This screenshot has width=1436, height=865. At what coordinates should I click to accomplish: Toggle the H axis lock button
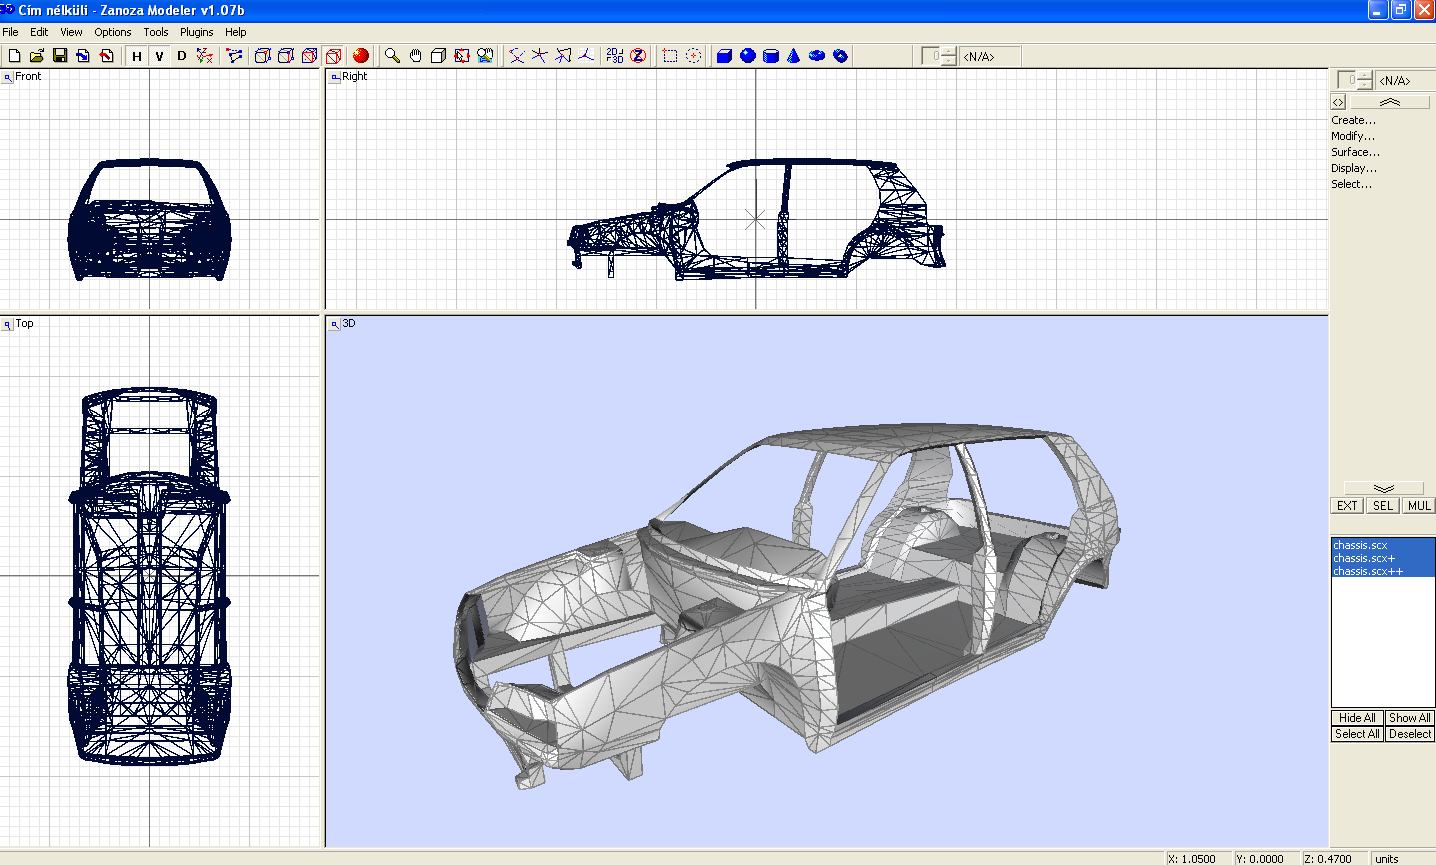pos(137,56)
